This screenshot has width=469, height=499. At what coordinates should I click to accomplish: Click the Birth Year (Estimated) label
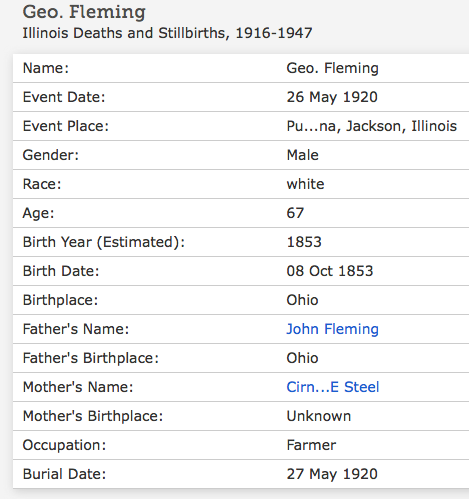tap(104, 242)
